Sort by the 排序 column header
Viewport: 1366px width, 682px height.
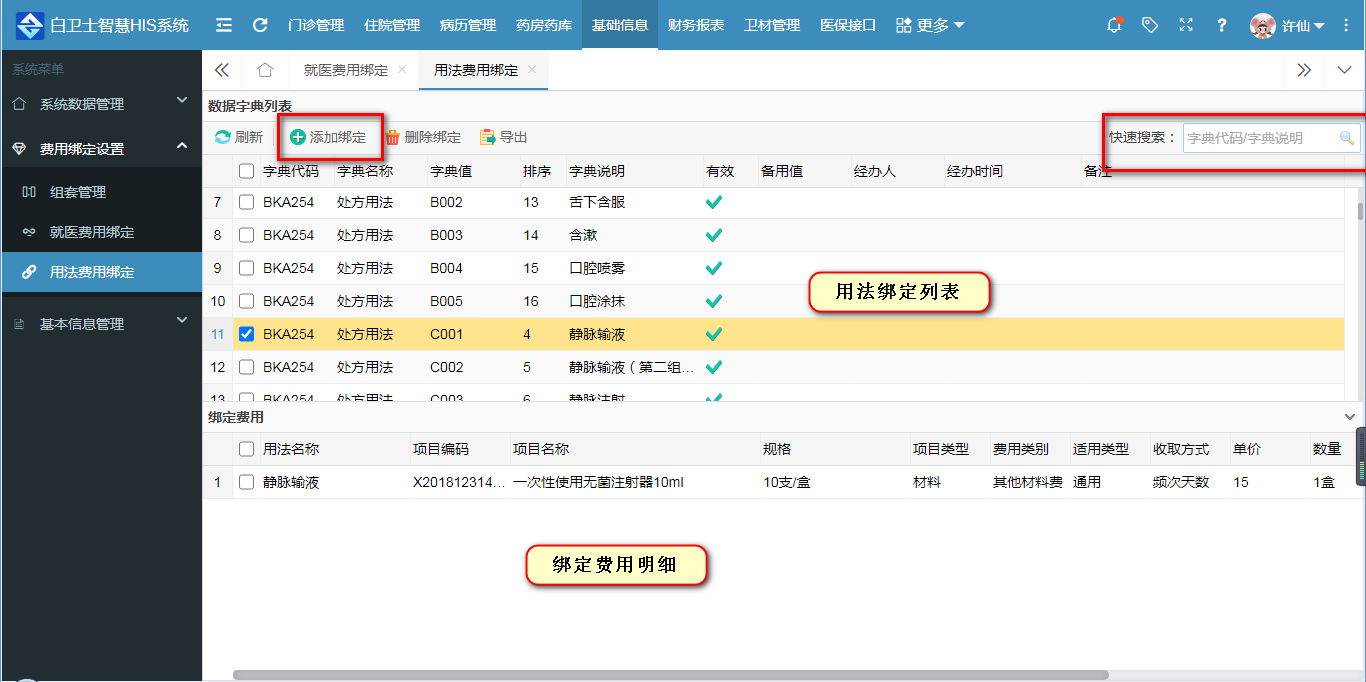[x=537, y=171]
